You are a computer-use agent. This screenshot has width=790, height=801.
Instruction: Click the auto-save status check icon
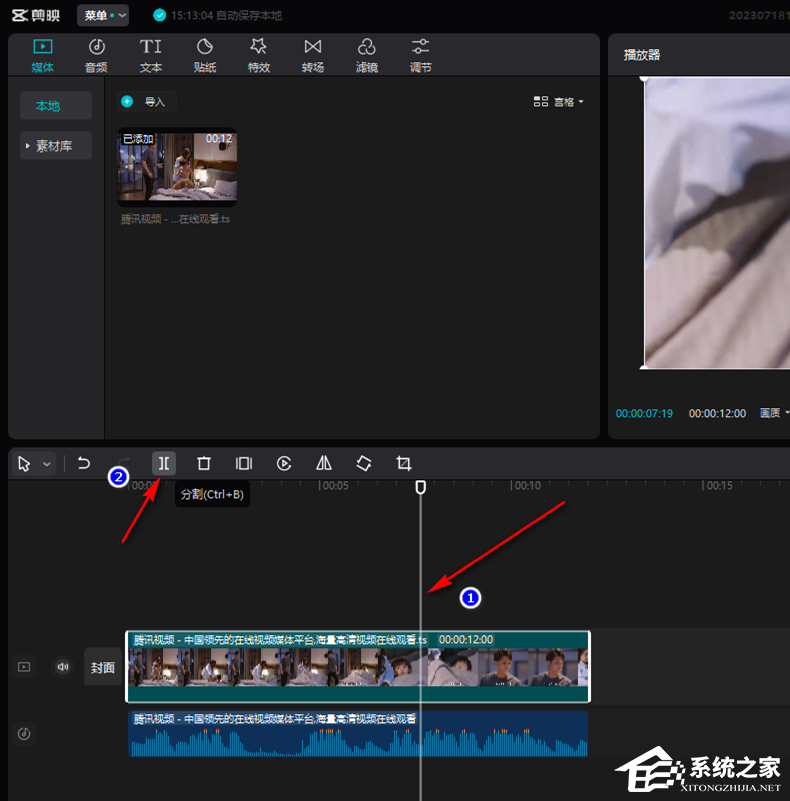159,15
